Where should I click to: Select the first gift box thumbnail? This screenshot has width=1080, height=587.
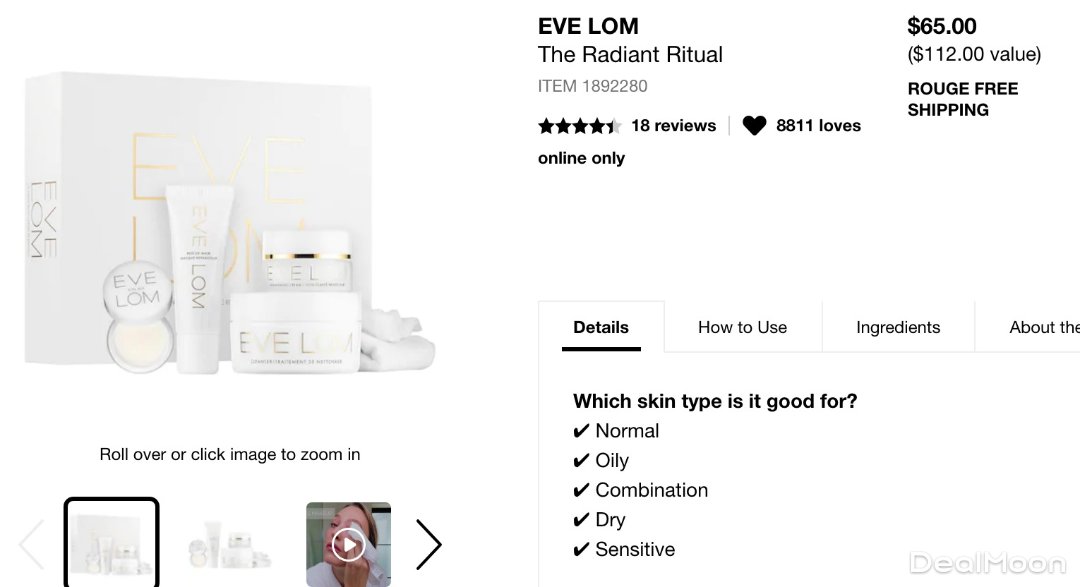point(112,542)
